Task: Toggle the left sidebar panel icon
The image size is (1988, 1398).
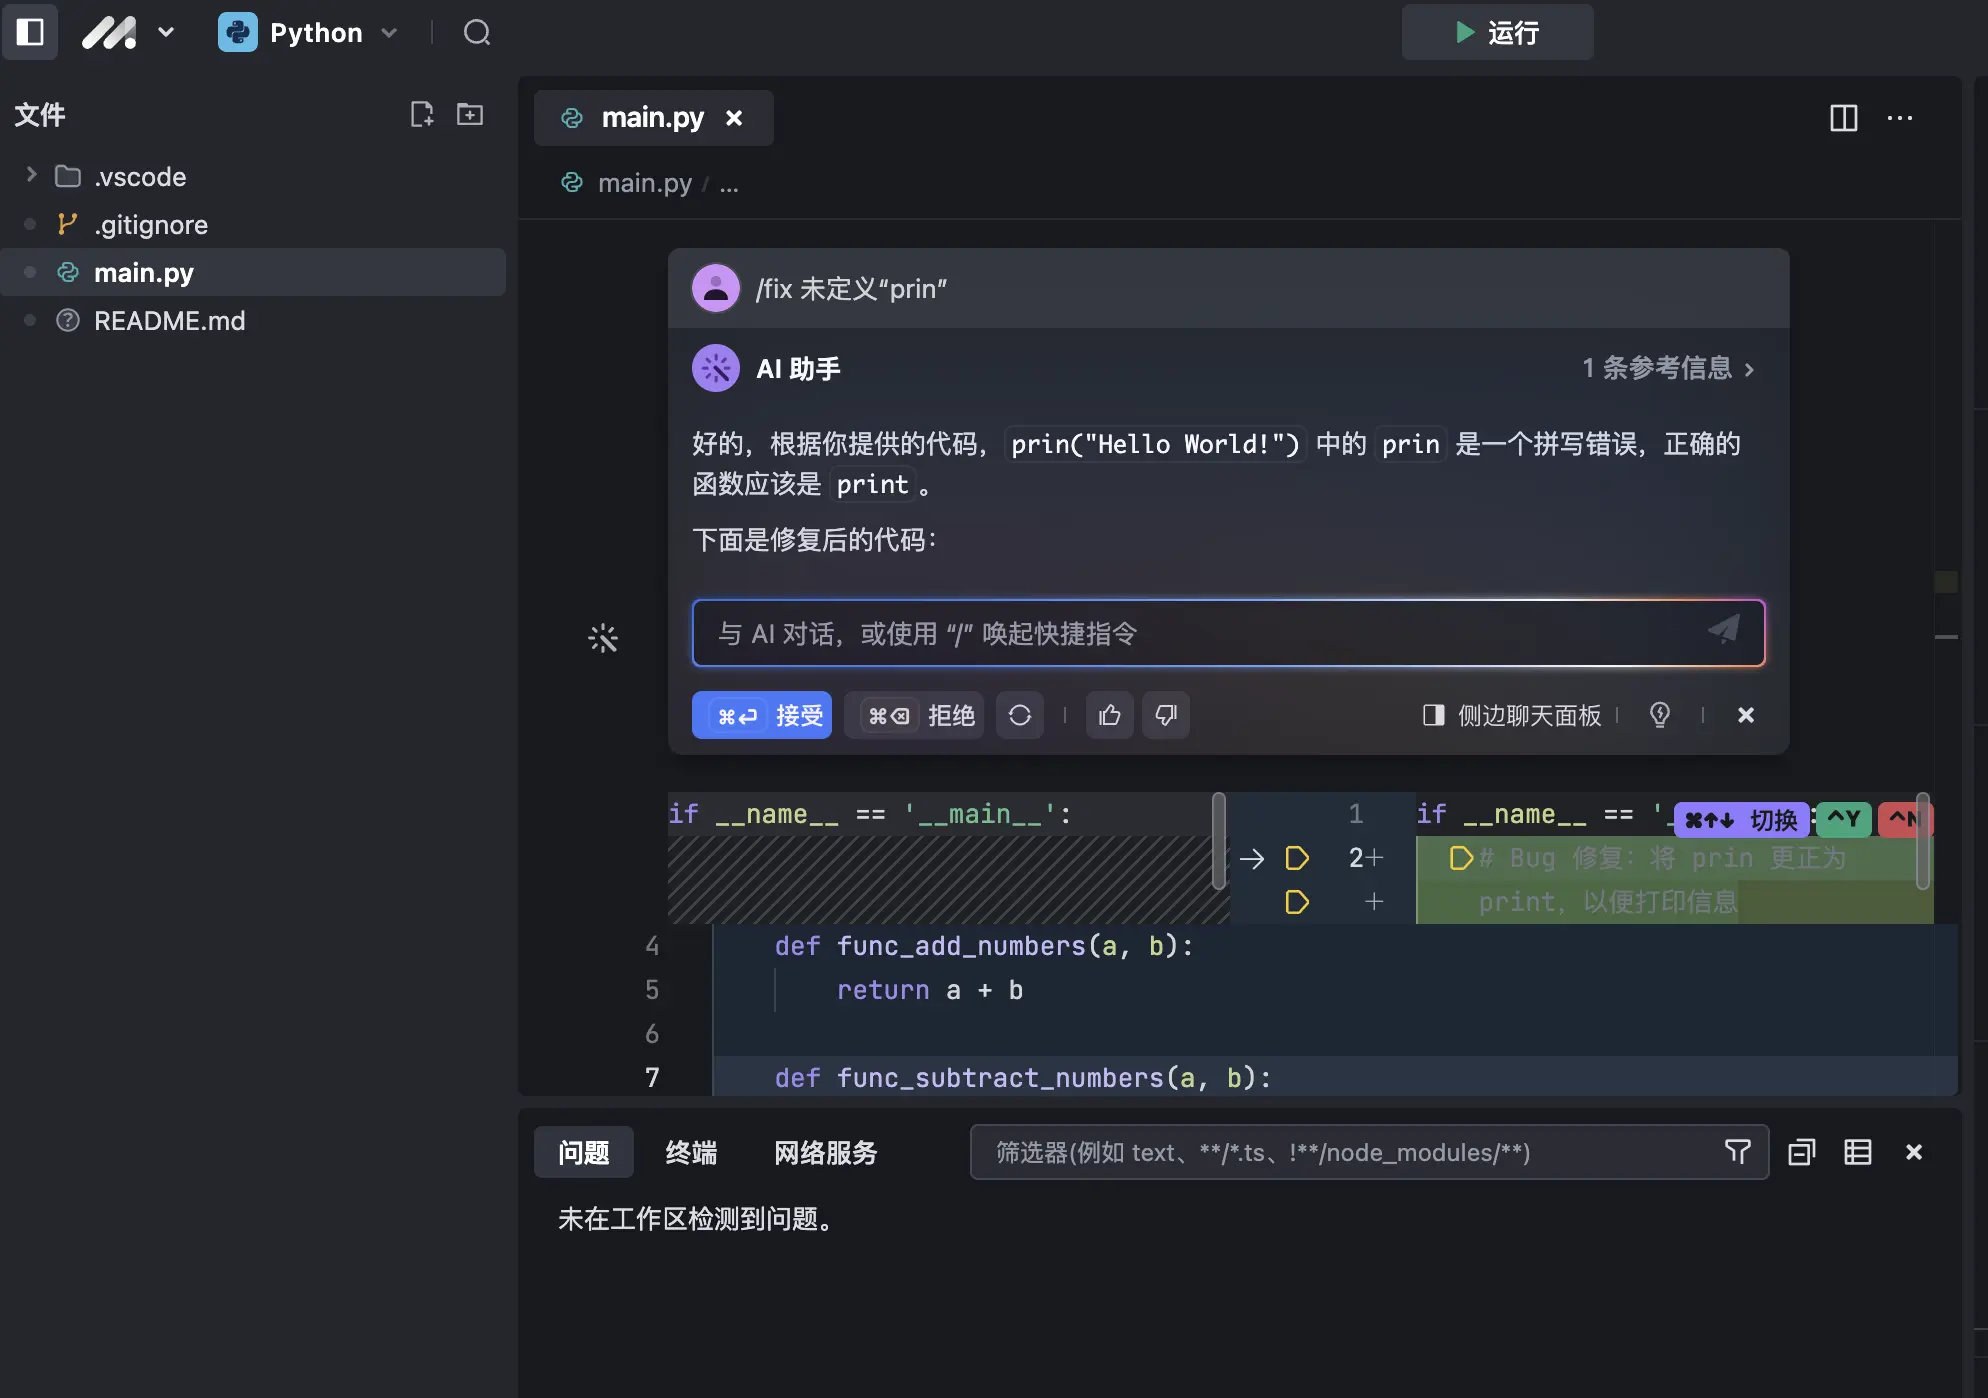Action: click(x=30, y=32)
